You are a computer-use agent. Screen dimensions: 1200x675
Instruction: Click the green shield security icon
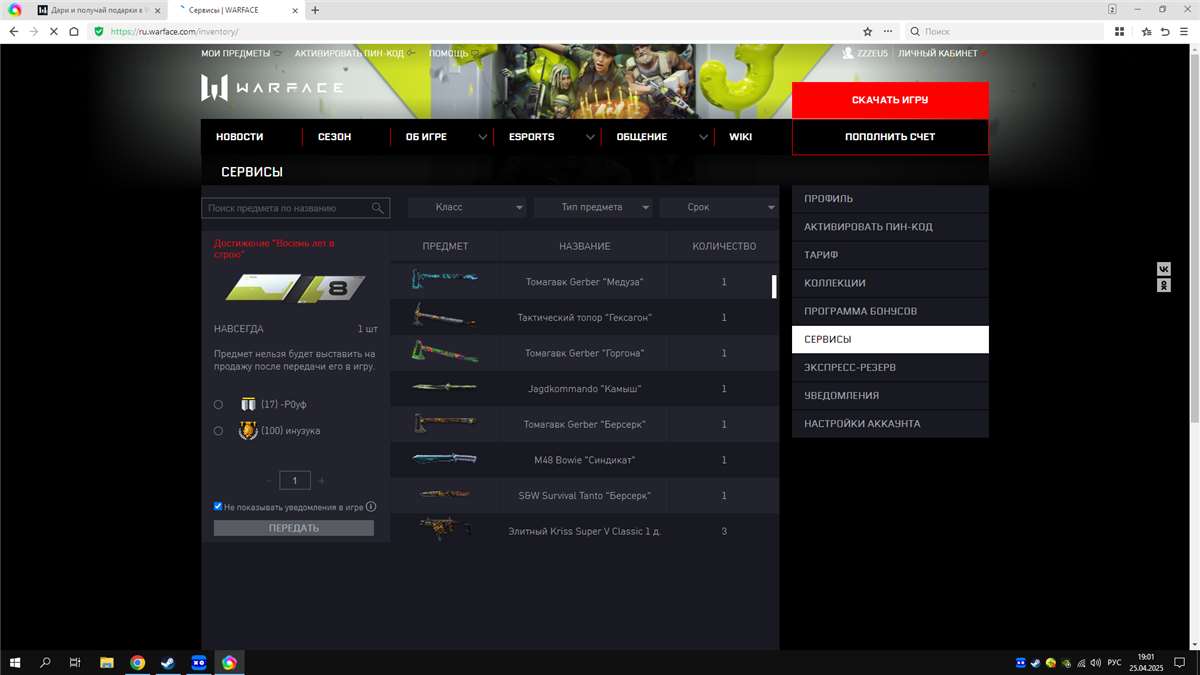click(x=98, y=32)
